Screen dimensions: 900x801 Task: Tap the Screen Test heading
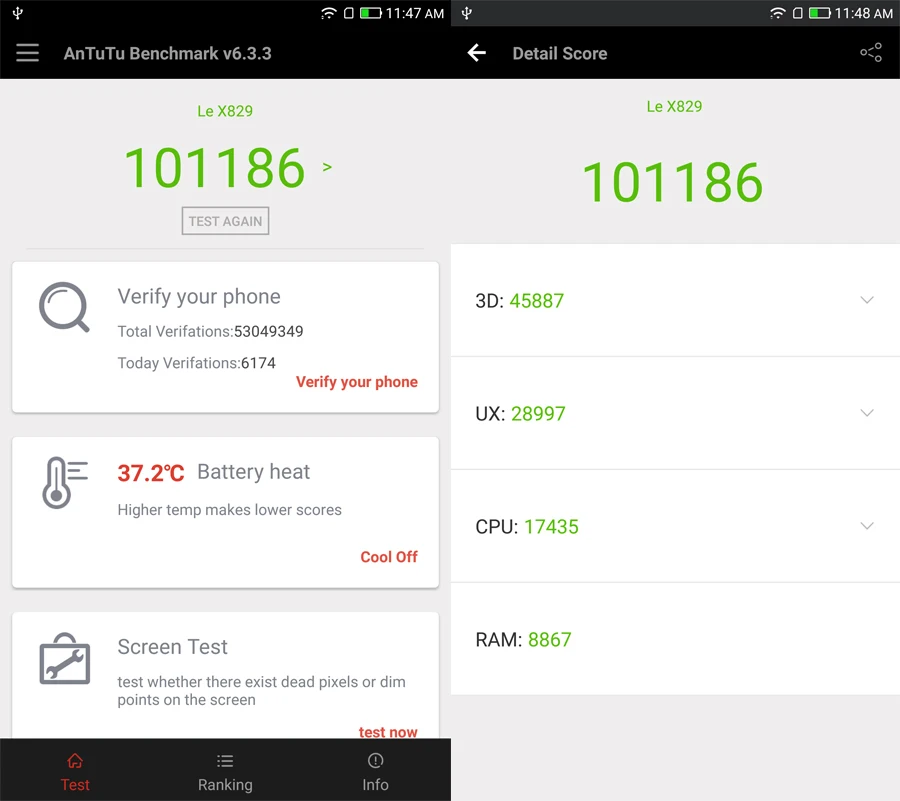point(172,647)
